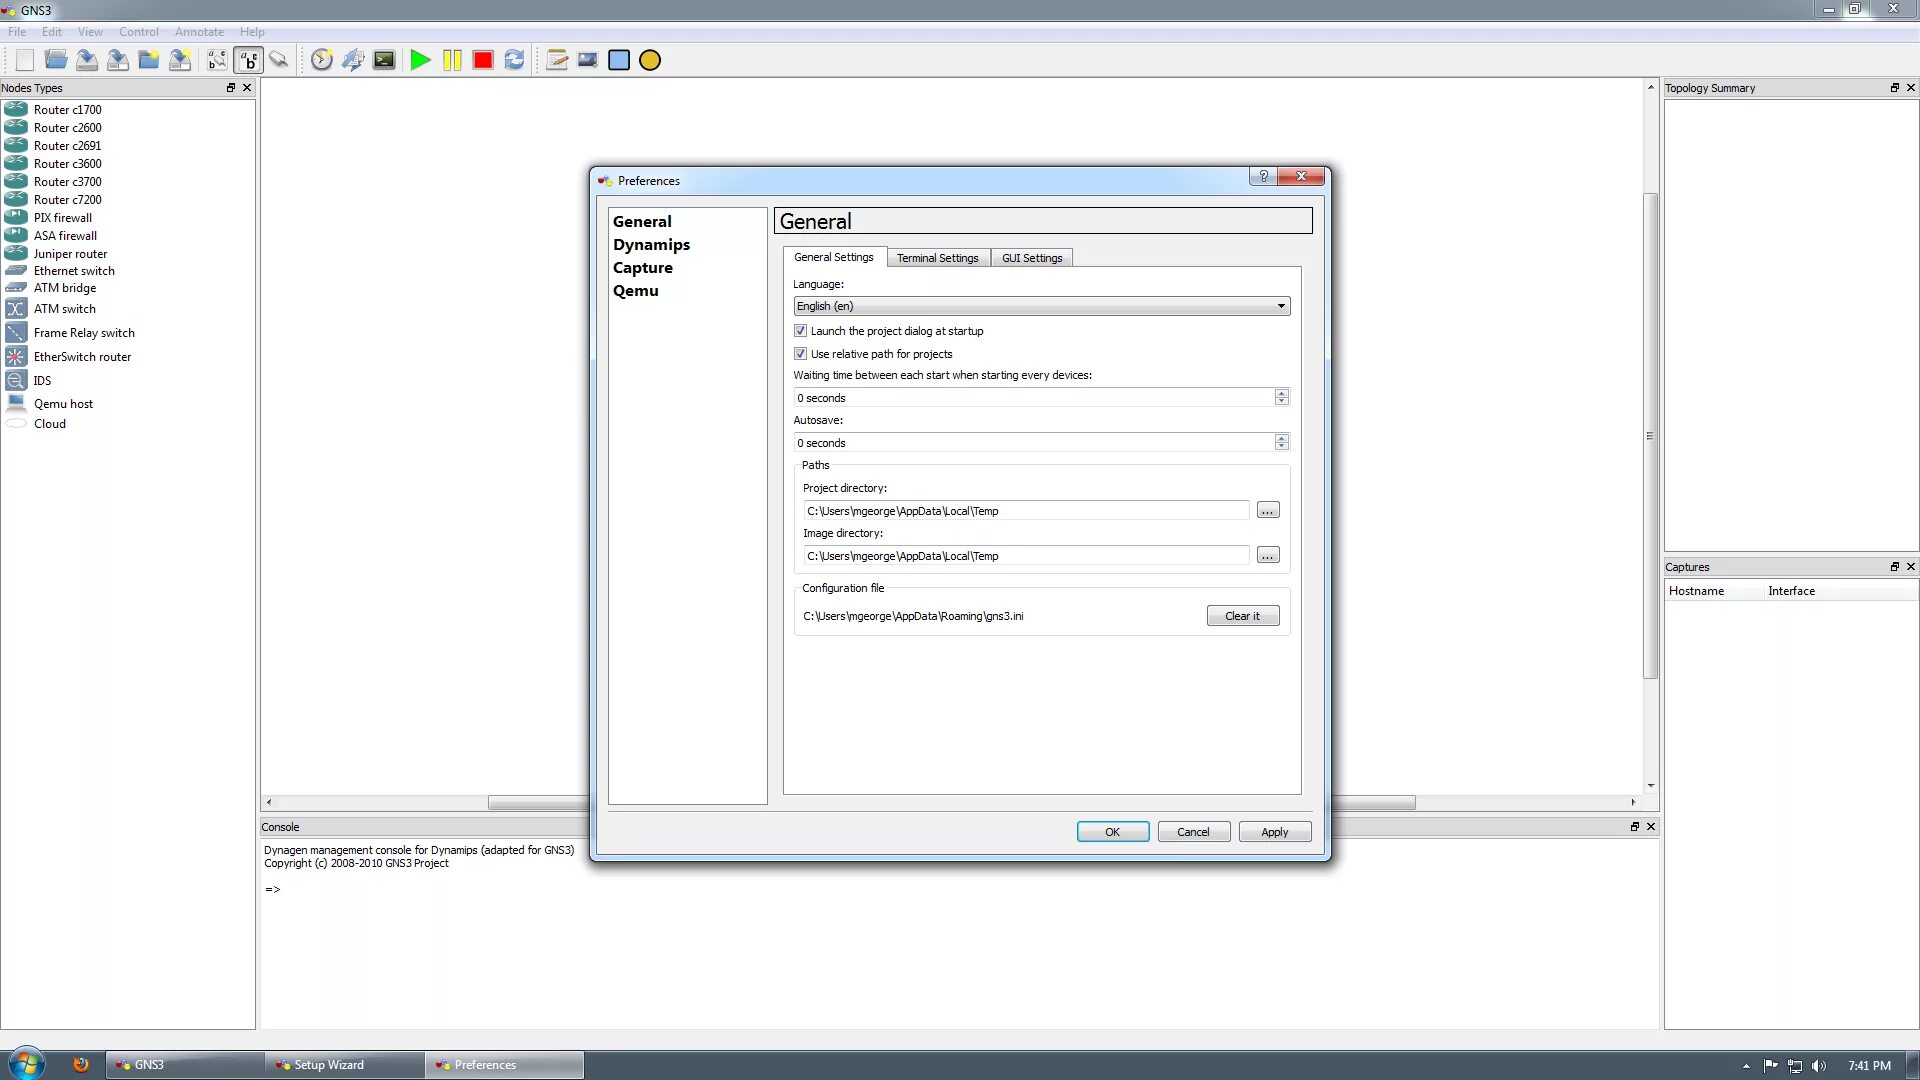The width and height of the screenshot is (1920, 1080).
Task: Click the Save Project As icon
Action: 180,60
